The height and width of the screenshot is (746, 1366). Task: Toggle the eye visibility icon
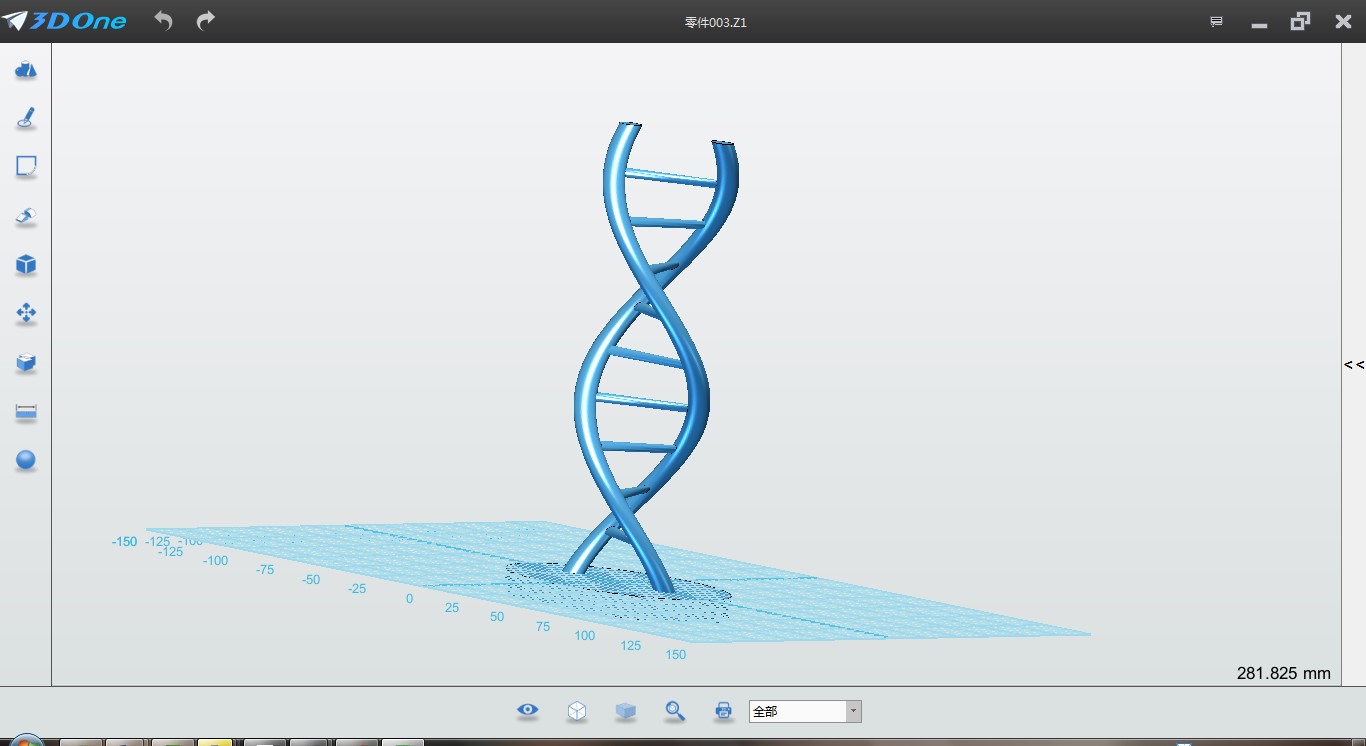[x=528, y=711]
